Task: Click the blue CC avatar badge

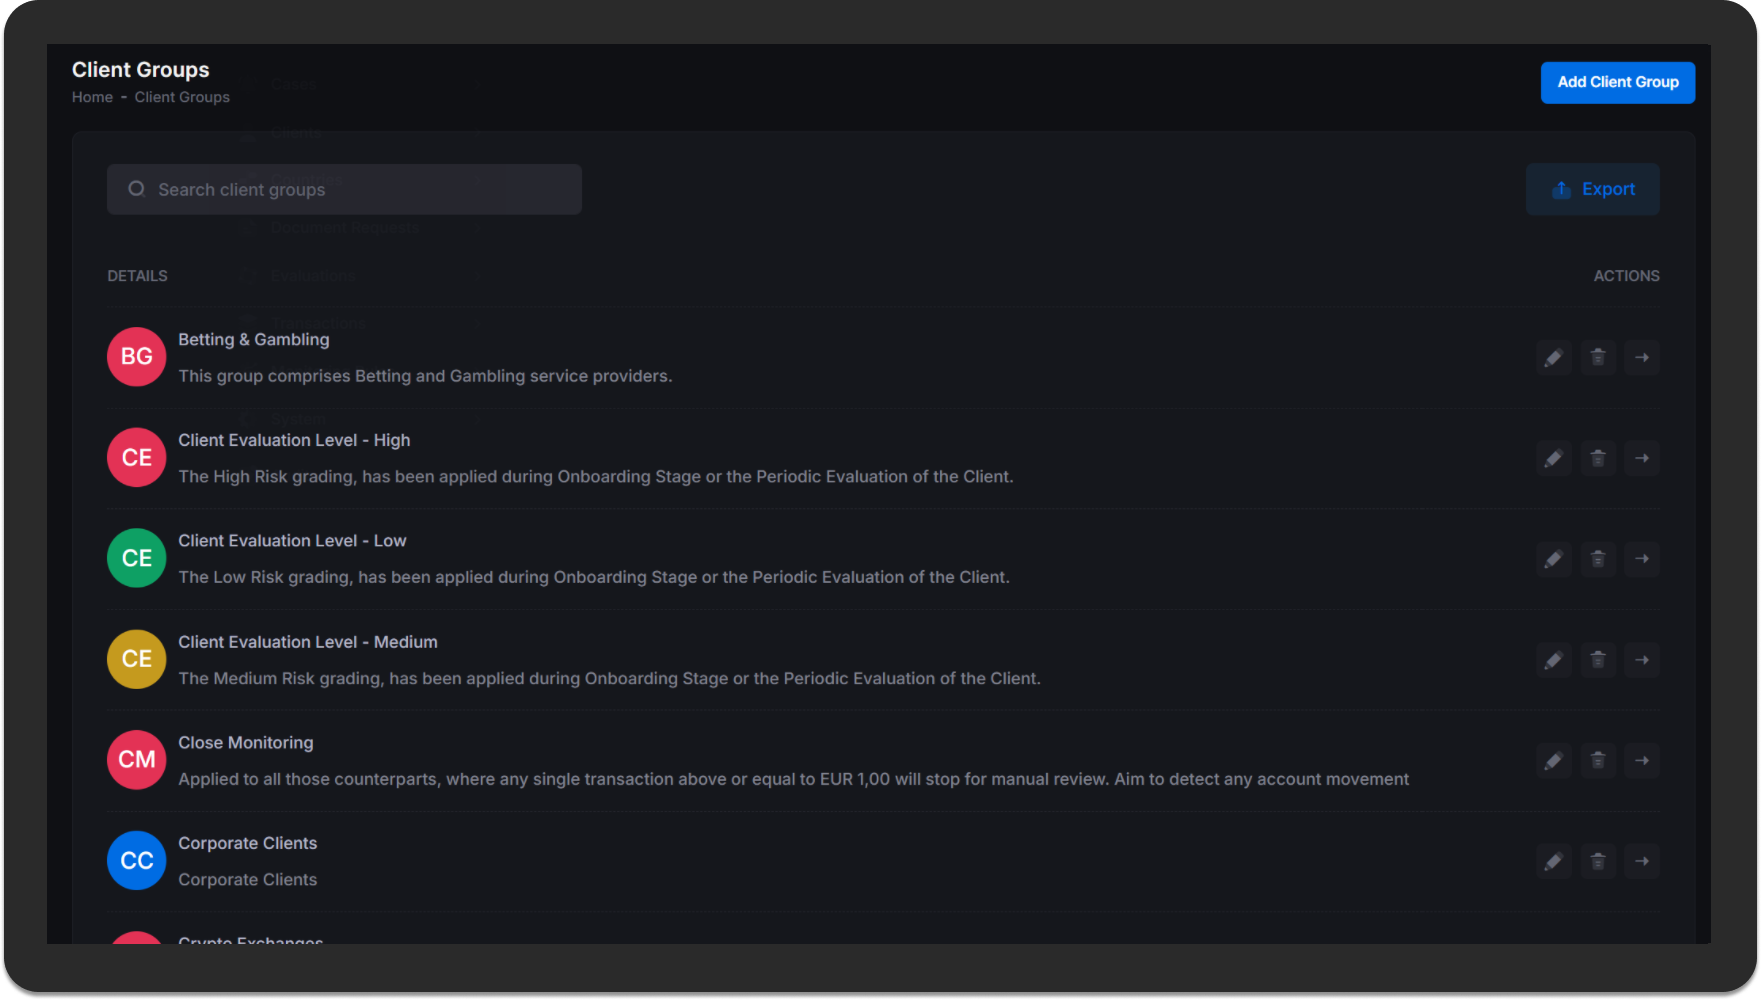Action: (136, 860)
